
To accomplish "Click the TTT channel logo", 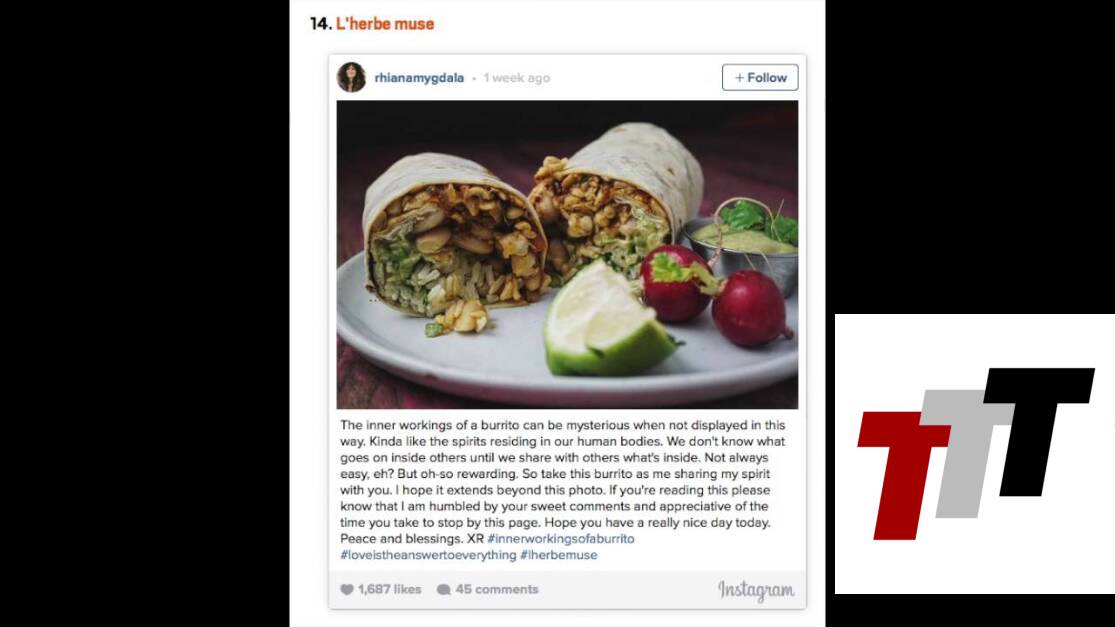I will (976, 454).
